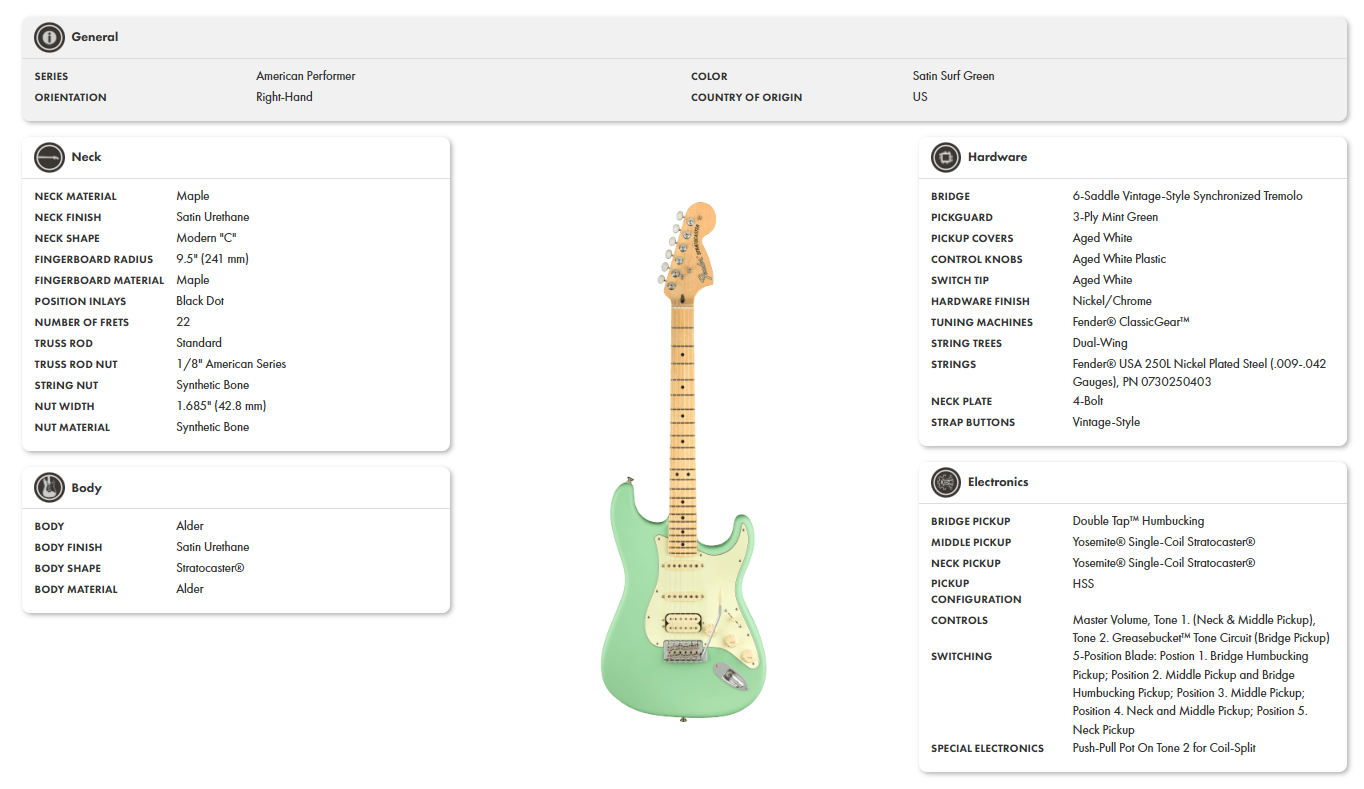The image size is (1364, 789).
Task: Click the 5-Position Blade switching description
Action: (1190, 693)
